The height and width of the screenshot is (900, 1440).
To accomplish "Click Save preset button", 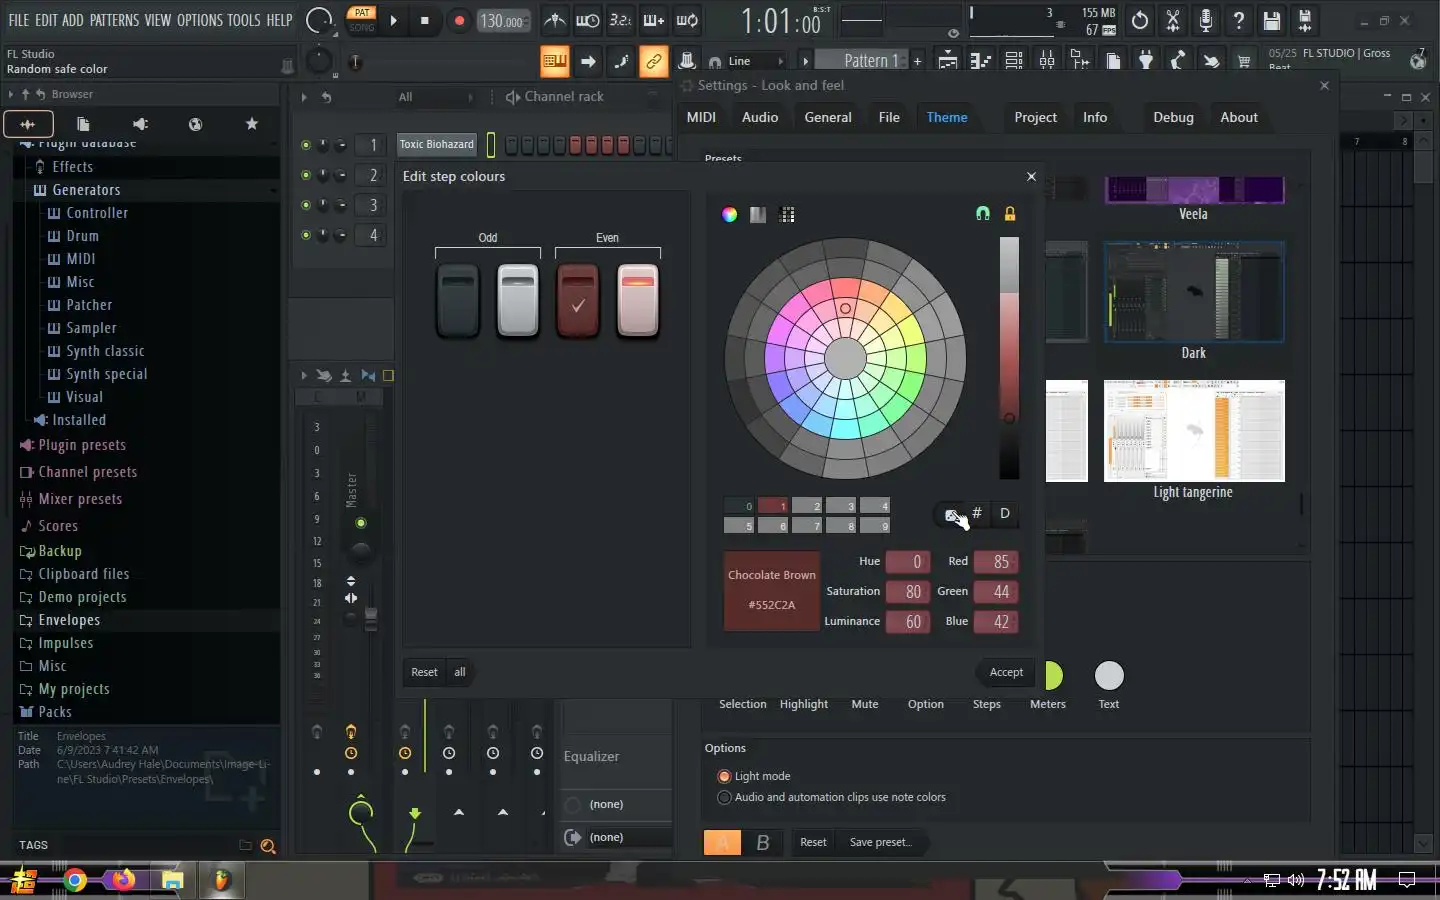I will pos(880,842).
